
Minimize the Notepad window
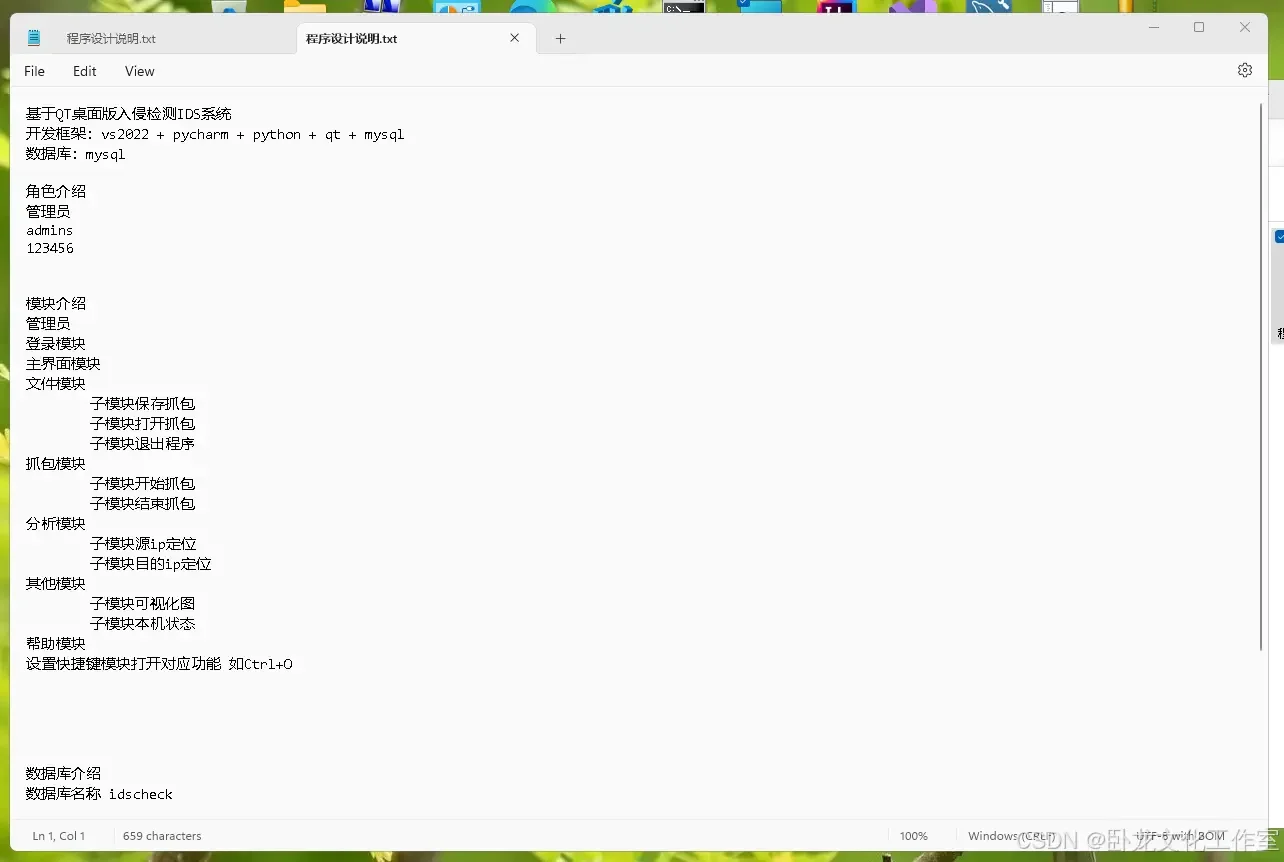click(x=1154, y=27)
